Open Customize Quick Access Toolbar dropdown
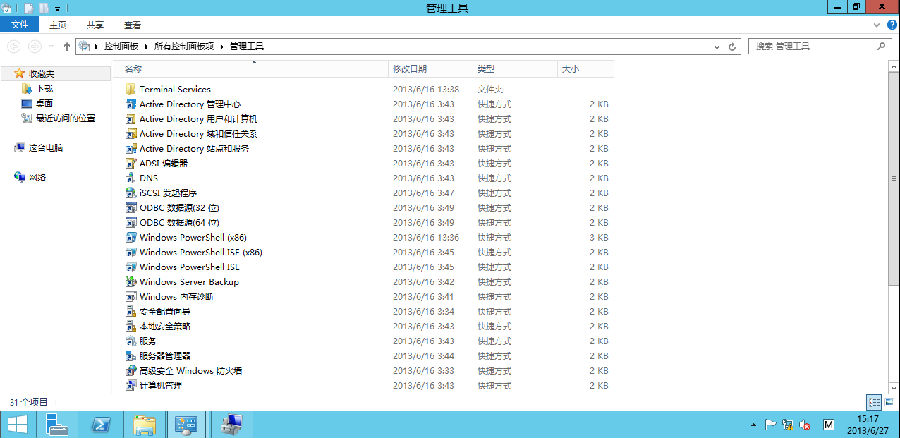The width and height of the screenshot is (900, 438). click(58, 8)
